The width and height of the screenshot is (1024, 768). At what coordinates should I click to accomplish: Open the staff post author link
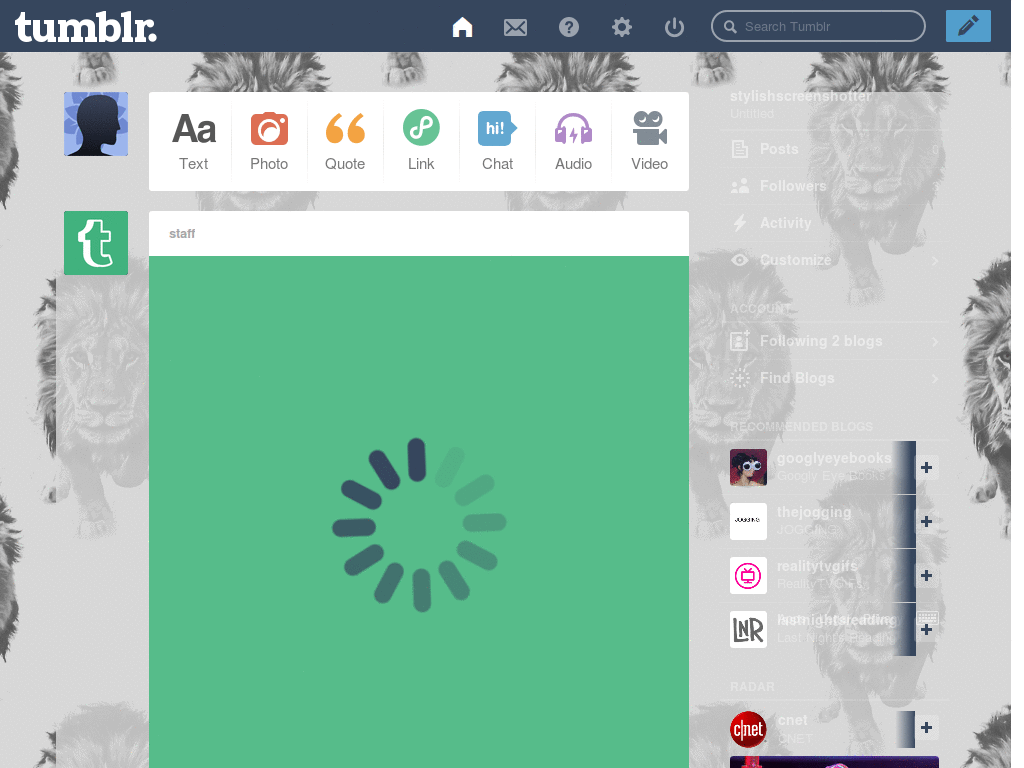[182, 234]
